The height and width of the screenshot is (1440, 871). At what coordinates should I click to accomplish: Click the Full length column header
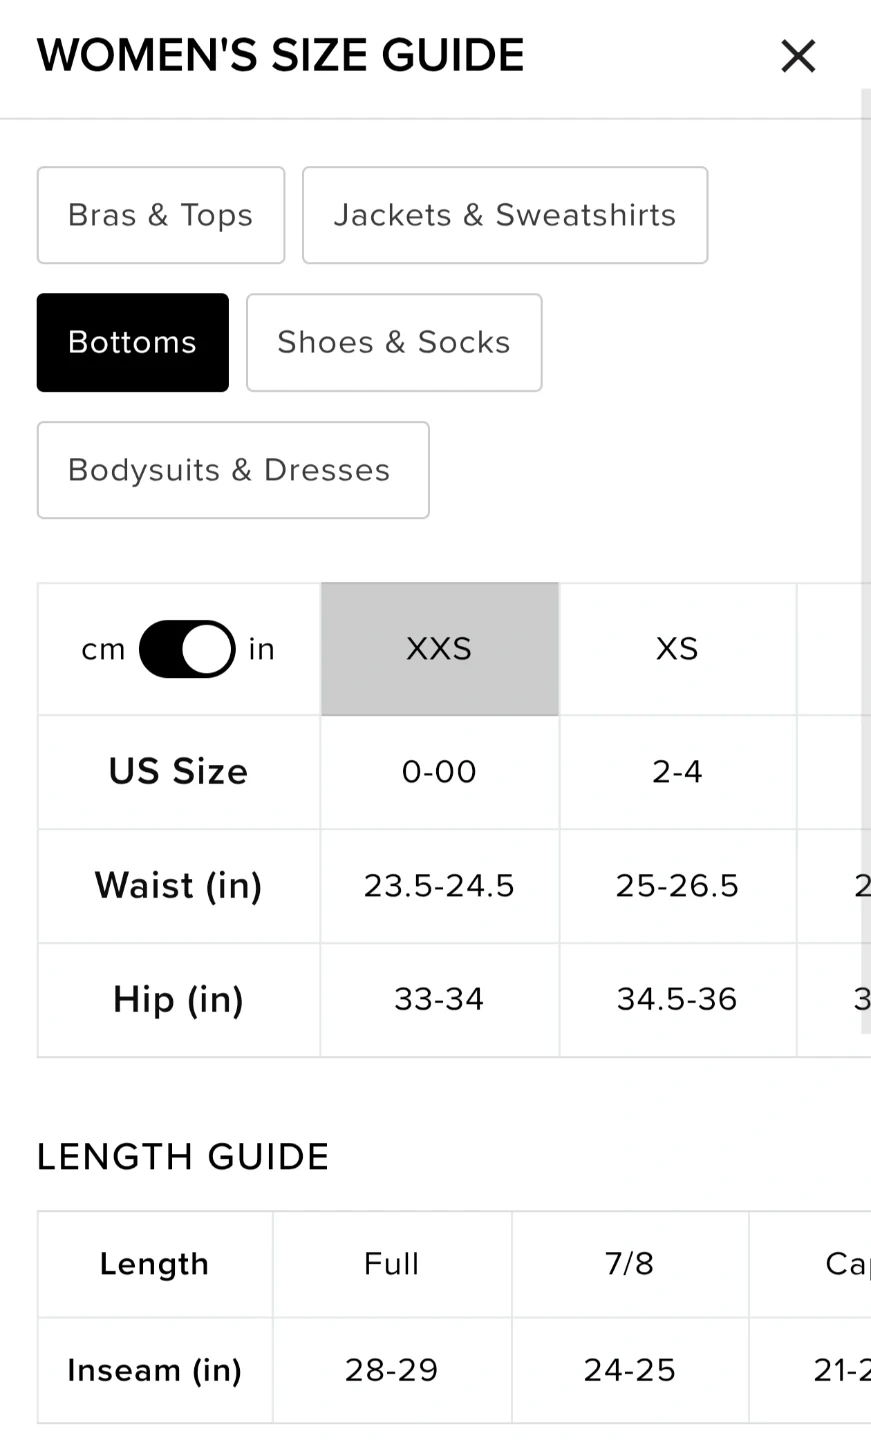[392, 1264]
